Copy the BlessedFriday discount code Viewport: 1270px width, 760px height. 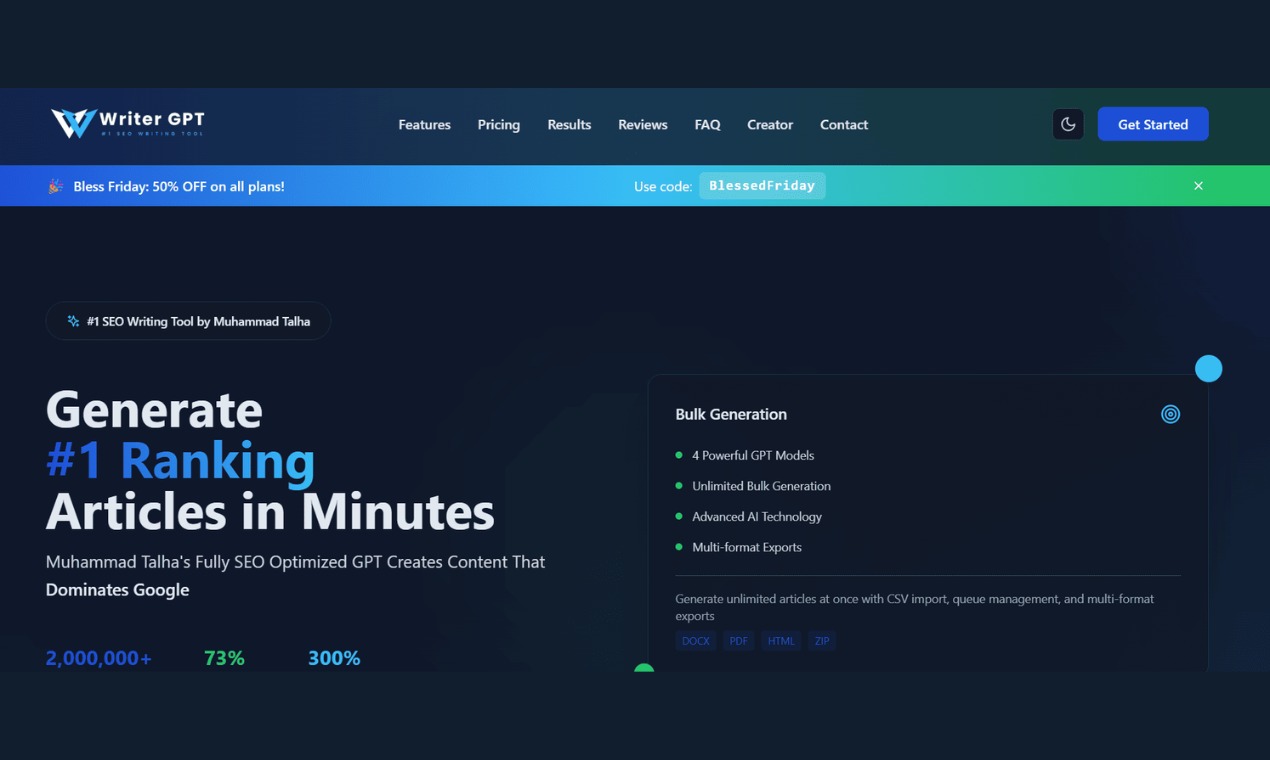click(x=762, y=185)
